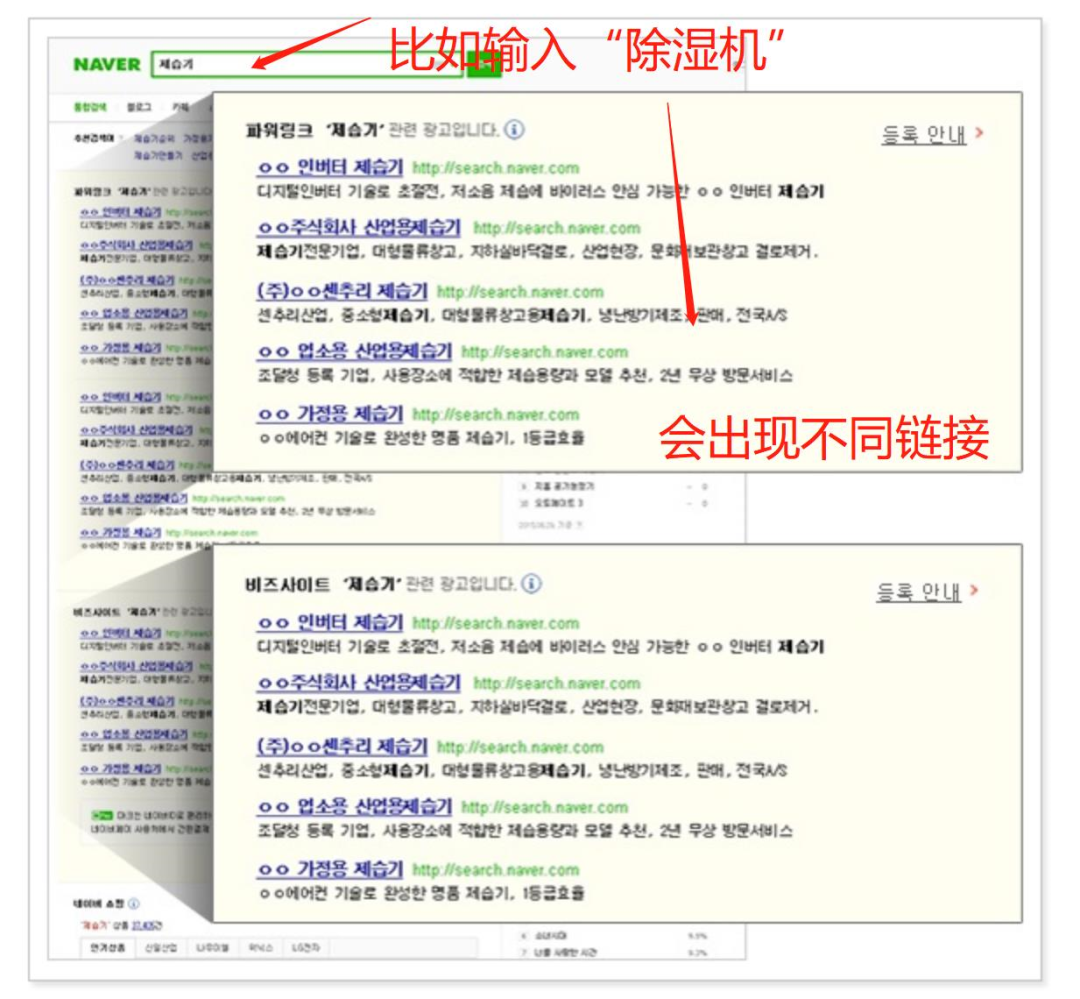The width and height of the screenshot is (1080, 999).
Task: Click the info icon beside the enlarged 파워링크 heading
Action: point(514,129)
